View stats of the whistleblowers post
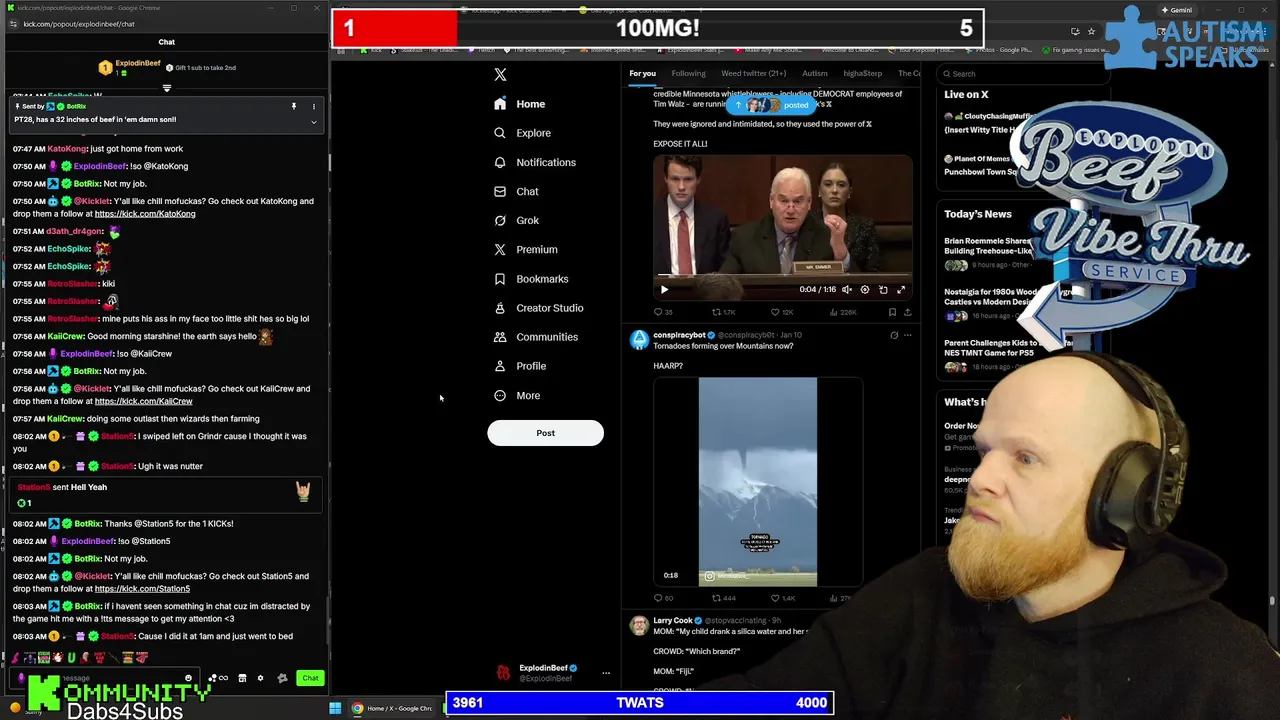The image size is (1280, 720). pyautogui.click(x=842, y=312)
